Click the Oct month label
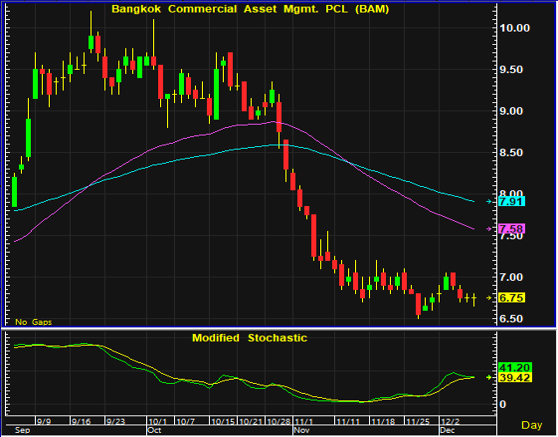 click(x=154, y=430)
